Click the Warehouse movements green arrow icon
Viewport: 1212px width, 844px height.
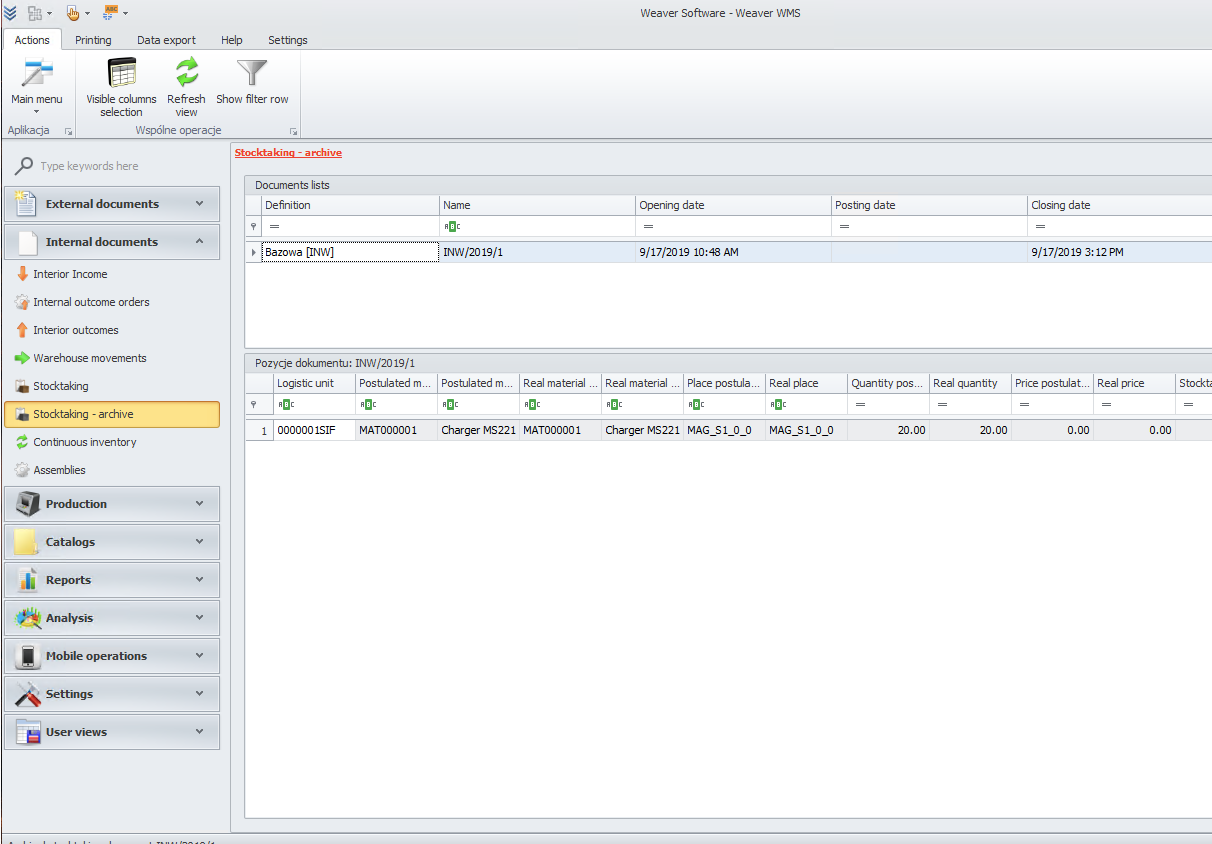[22, 358]
